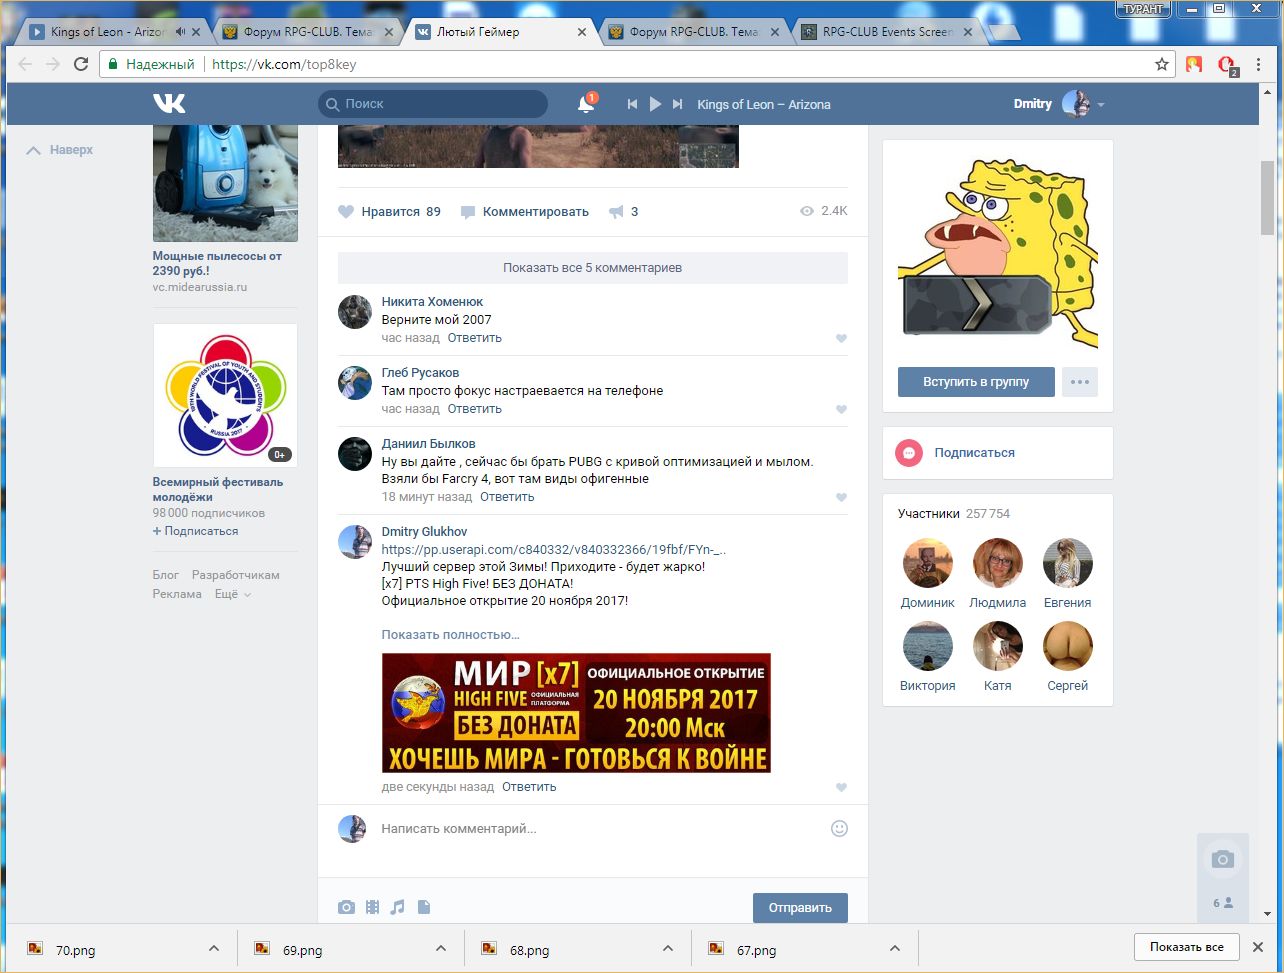The height and width of the screenshot is (973, 1284).
Task: Open Dmitry profile dropdown menu
Action: [x=1101, y=105]
